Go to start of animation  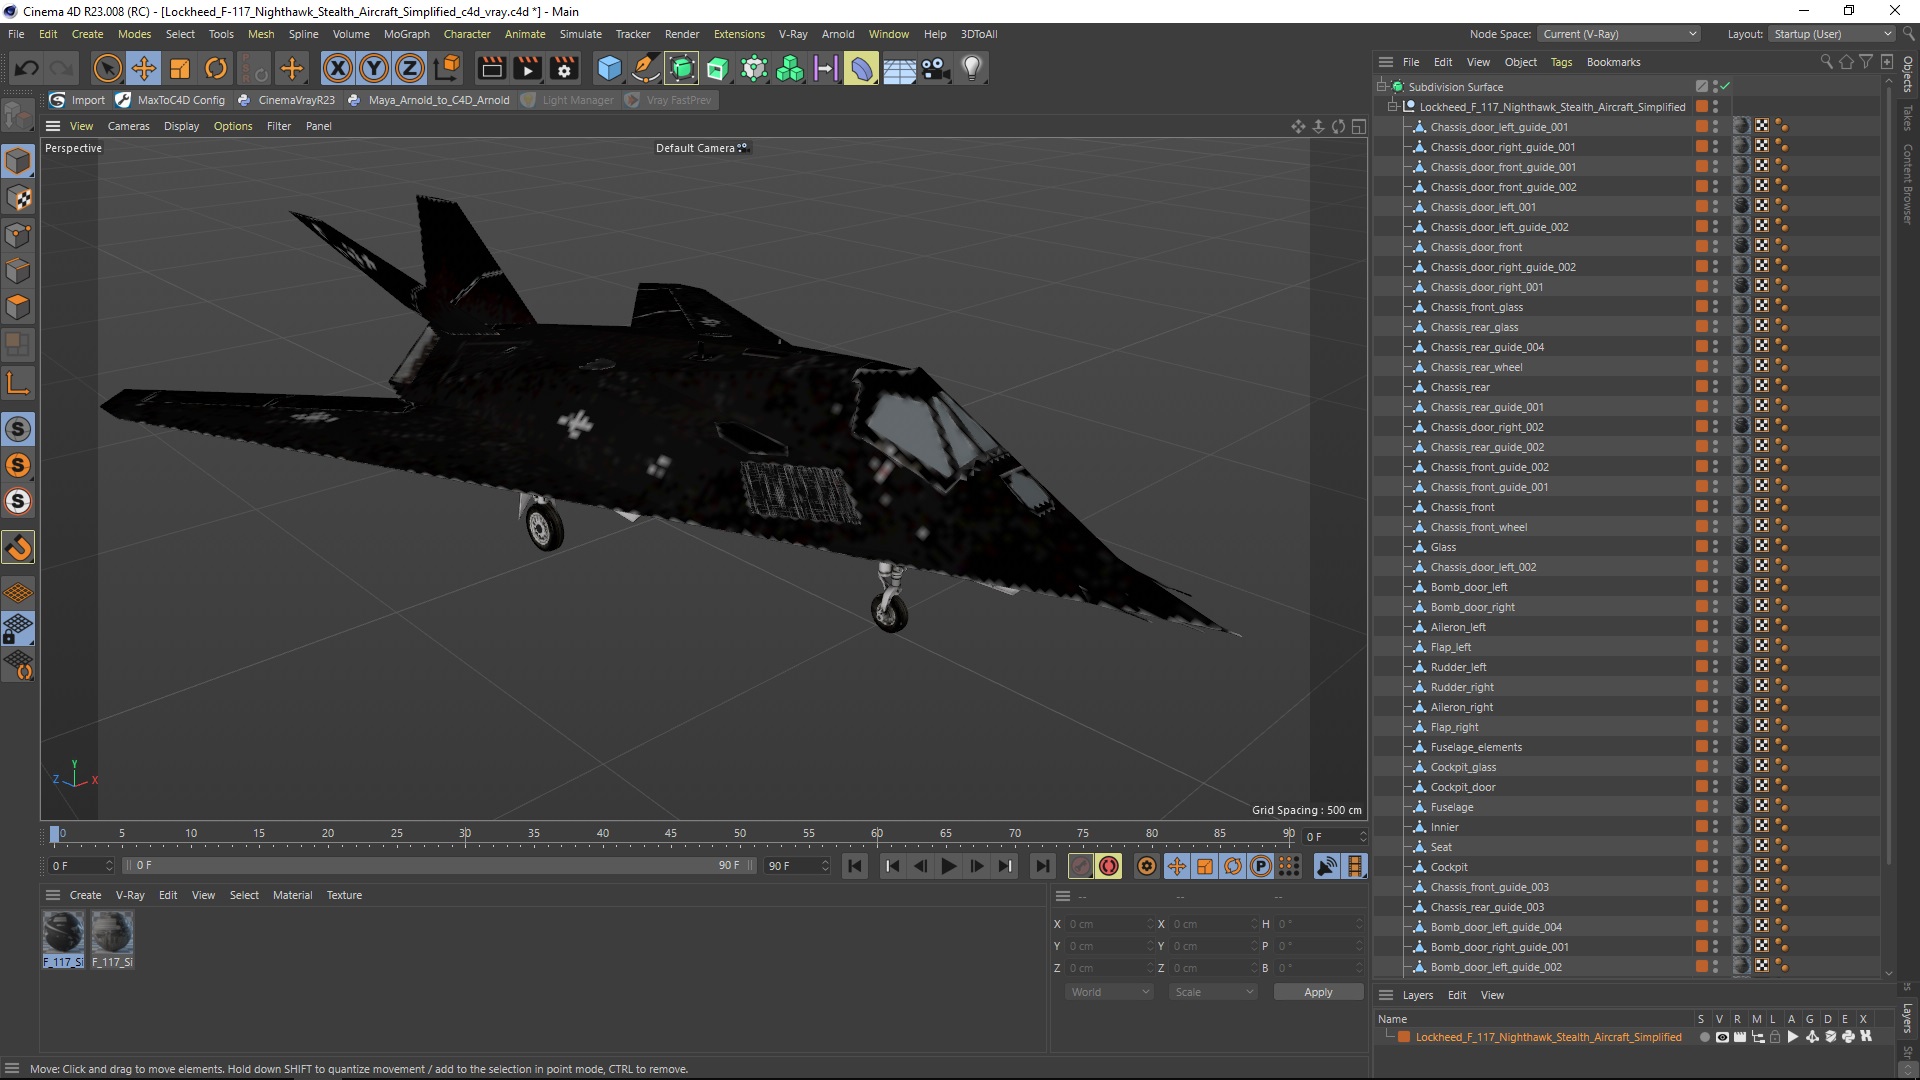(855, 866)
